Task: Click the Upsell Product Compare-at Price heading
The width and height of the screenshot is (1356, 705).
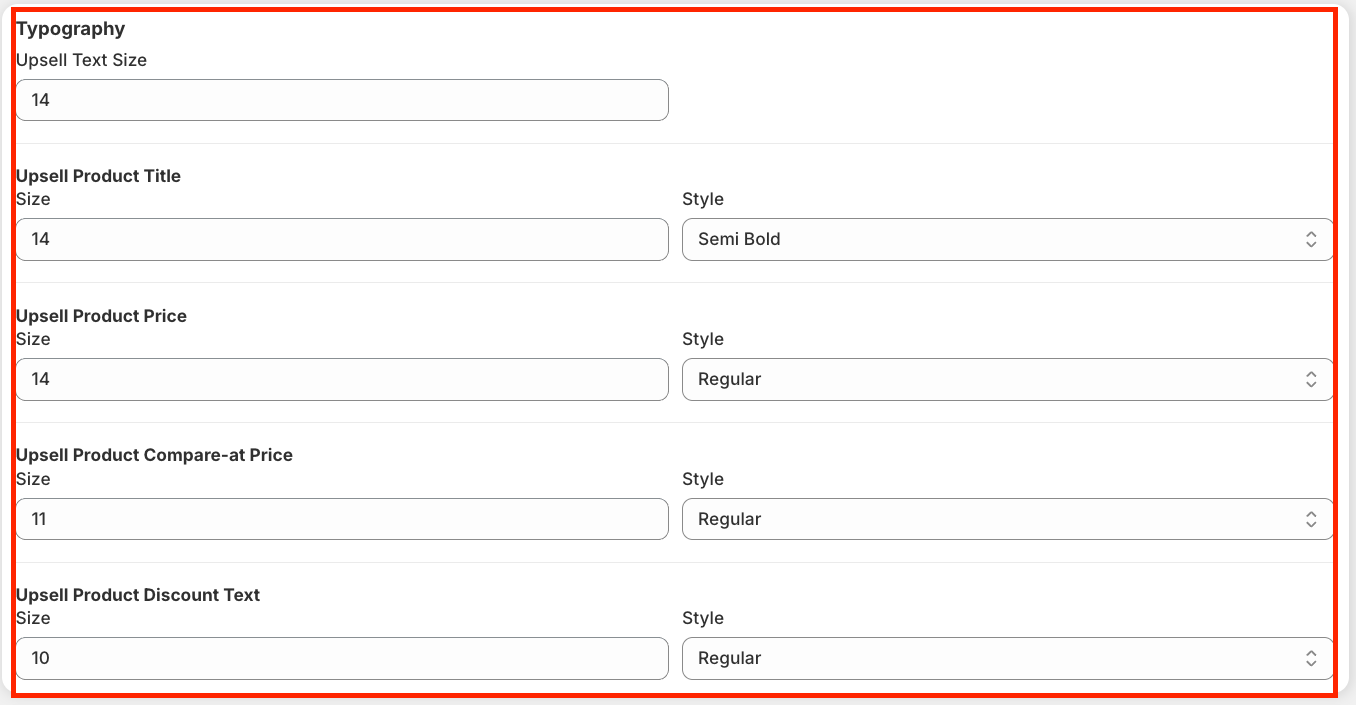Action: pyautogui.click(x=154, y=455)
